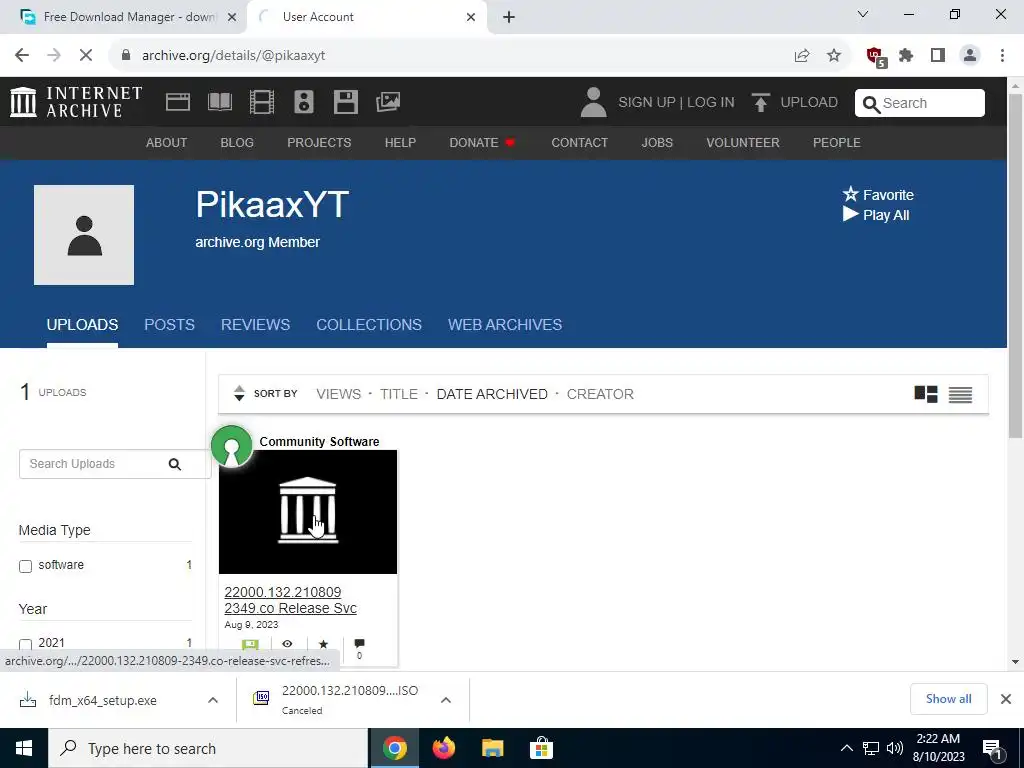This screenshot has width=1024, height=768.
Task: Open the ABOUT menu link
Action: (167, 142)
